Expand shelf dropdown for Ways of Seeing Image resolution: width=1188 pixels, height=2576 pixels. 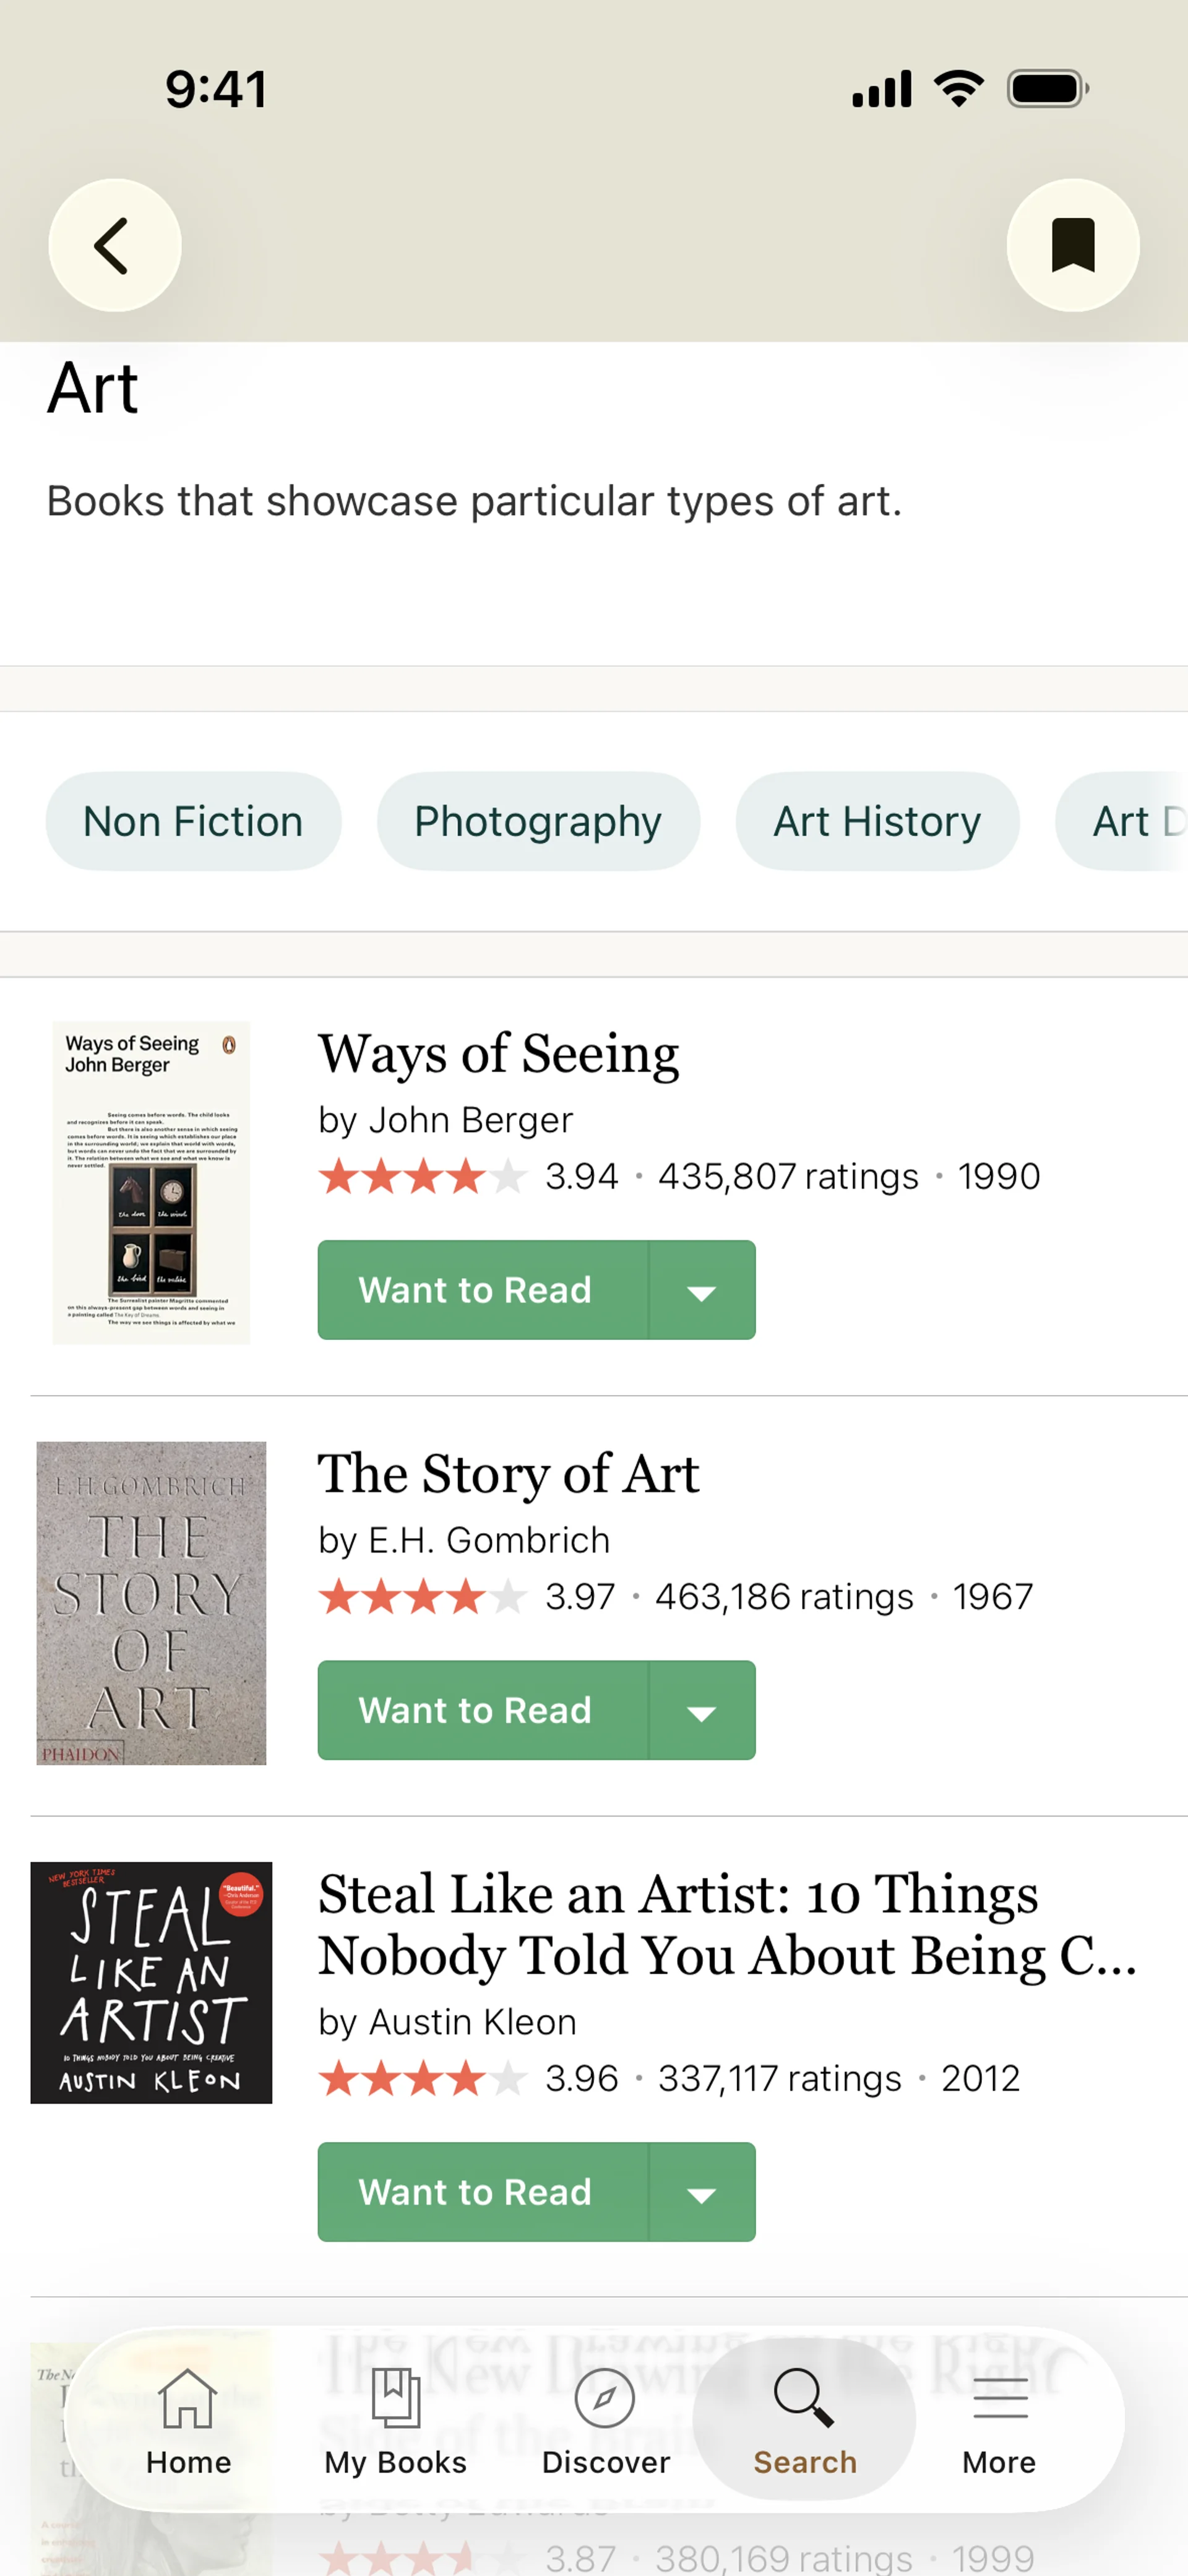702,1290
